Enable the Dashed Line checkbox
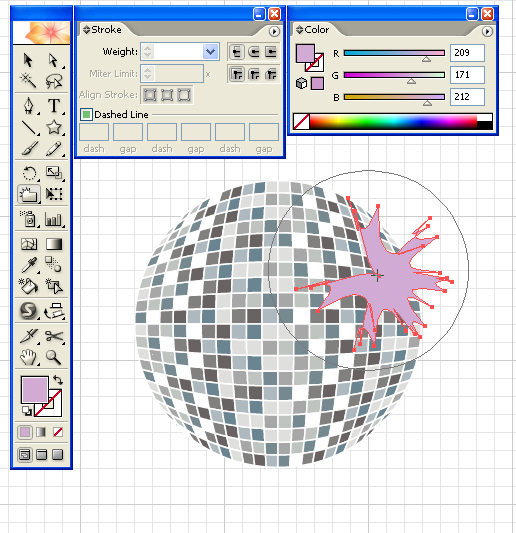Image resolution: width=516 pixels, height=533 pixels. pos(86,115)
